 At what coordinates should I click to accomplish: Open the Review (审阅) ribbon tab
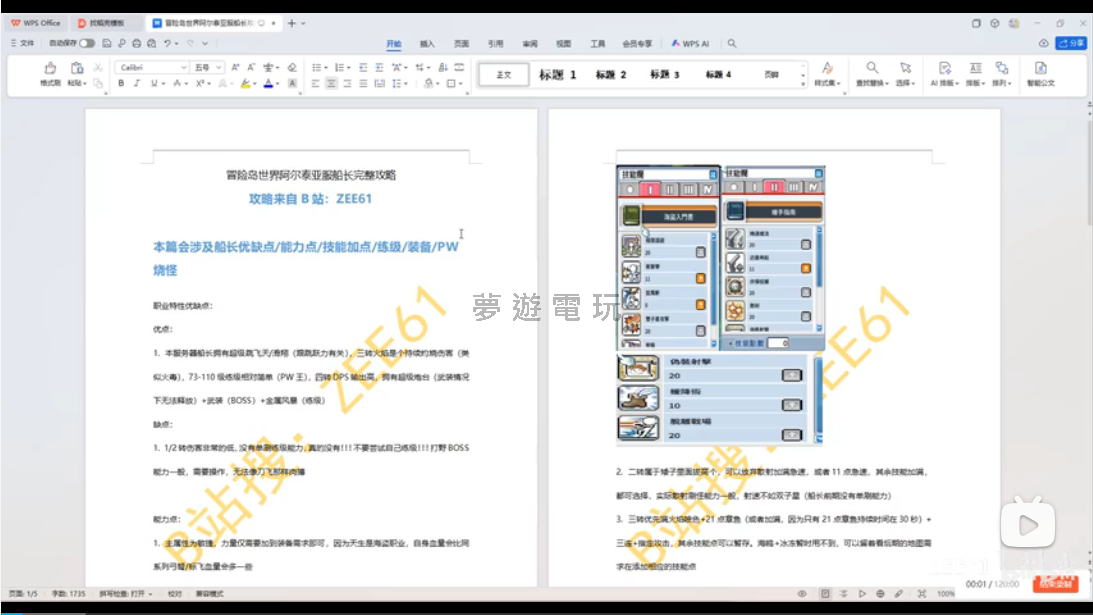pyautogui.click(x=529, y=43)
